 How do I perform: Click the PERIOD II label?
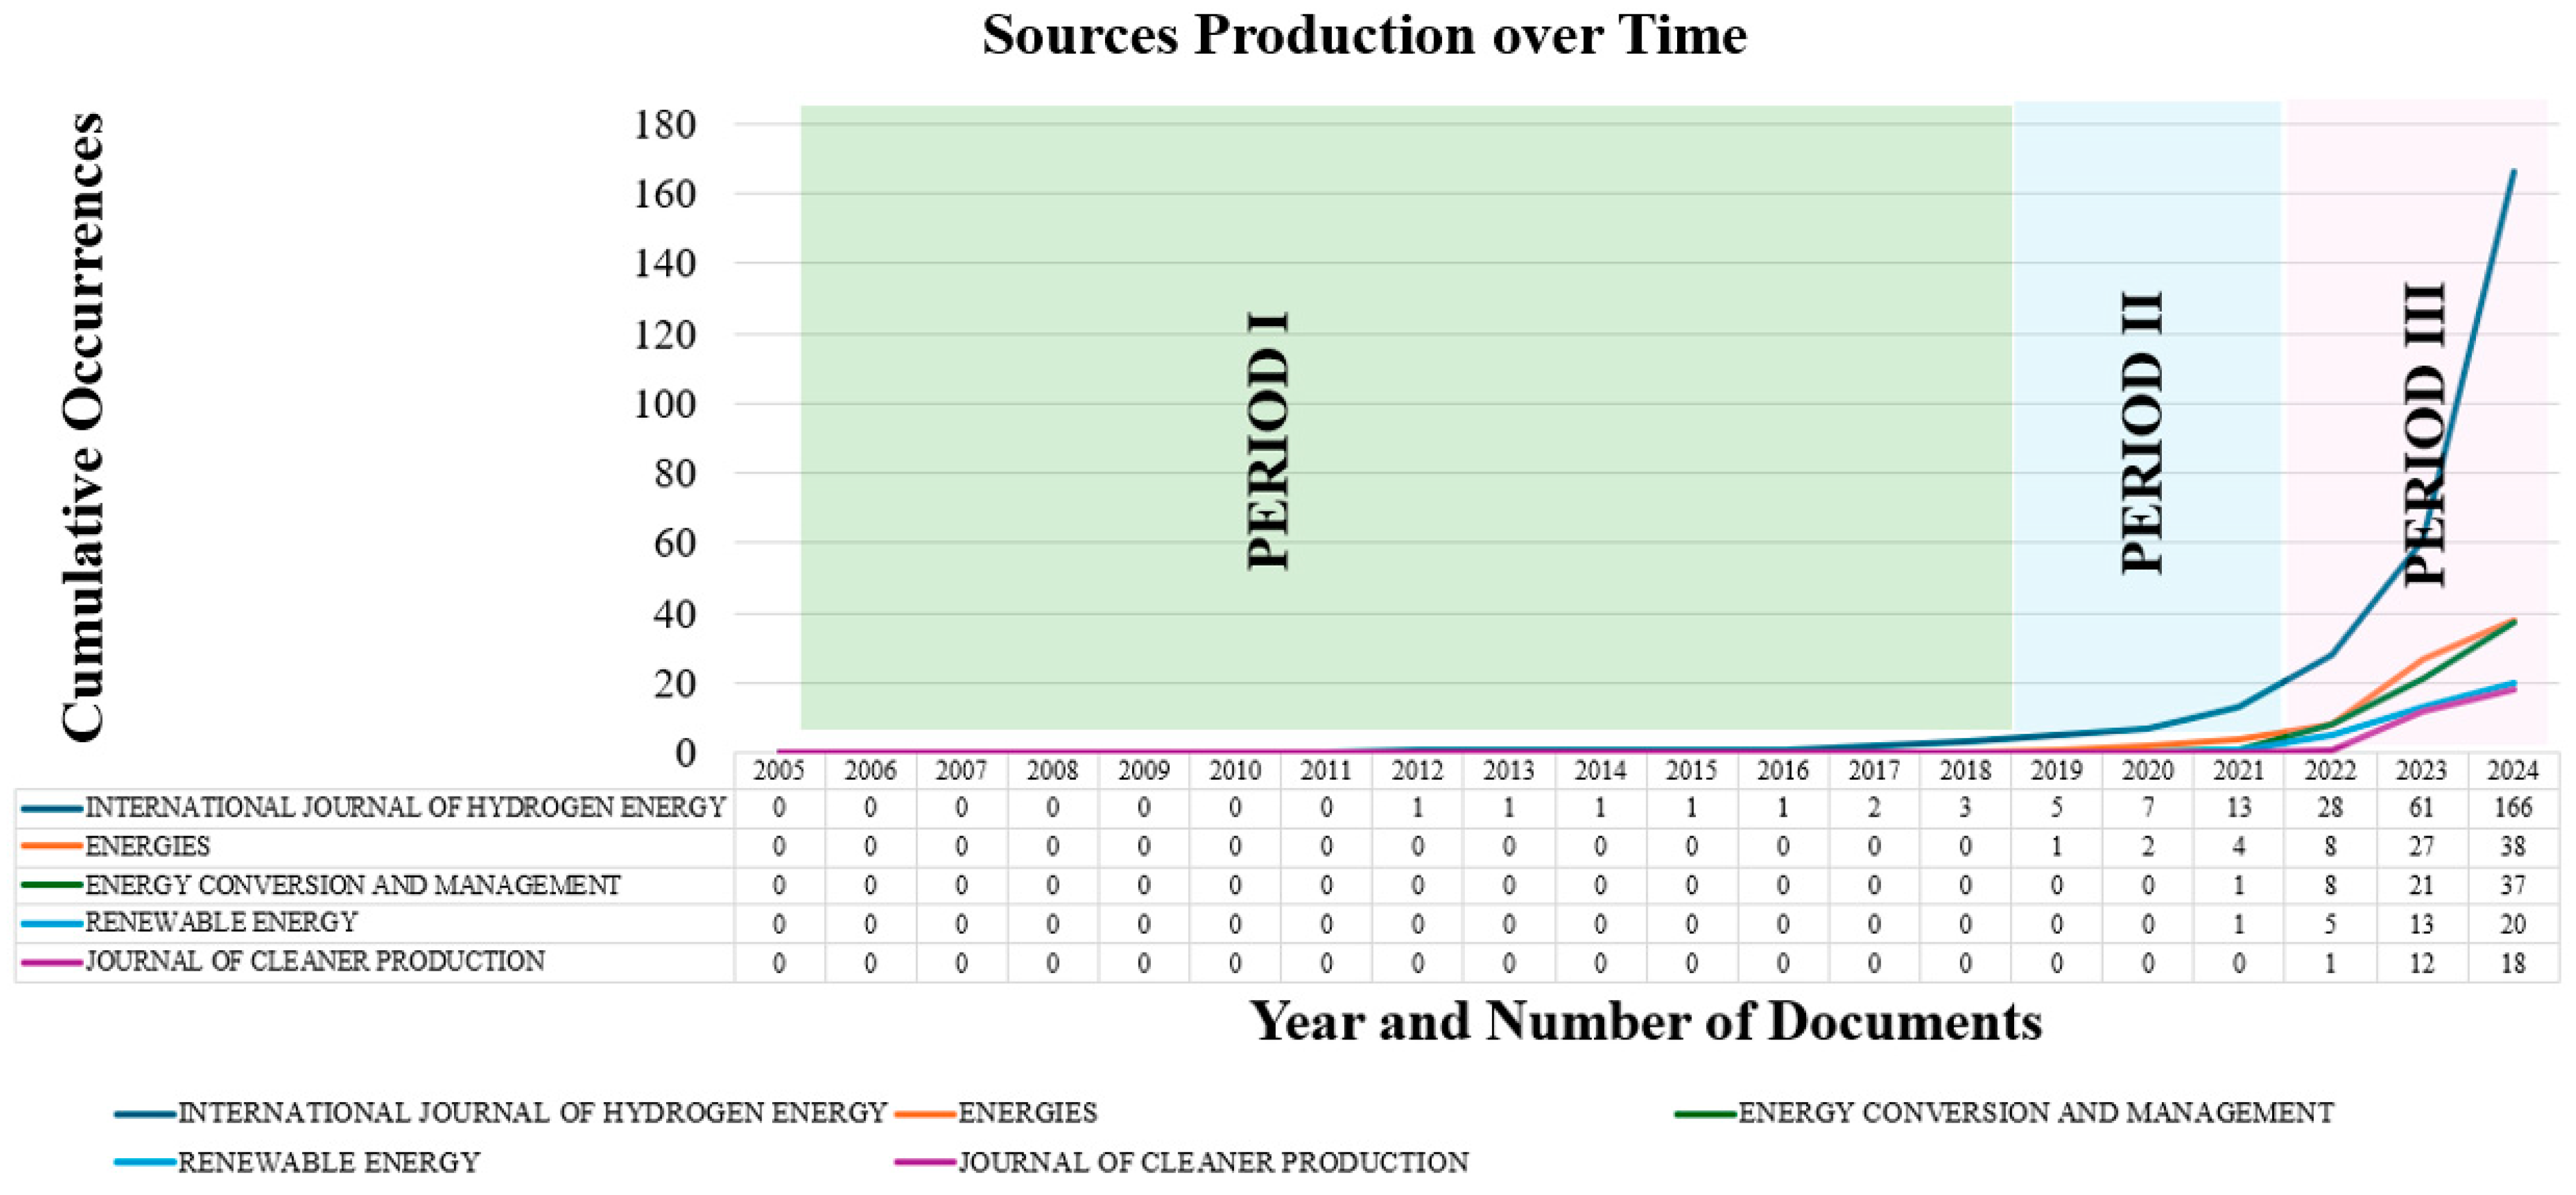tap(2141, 433)
